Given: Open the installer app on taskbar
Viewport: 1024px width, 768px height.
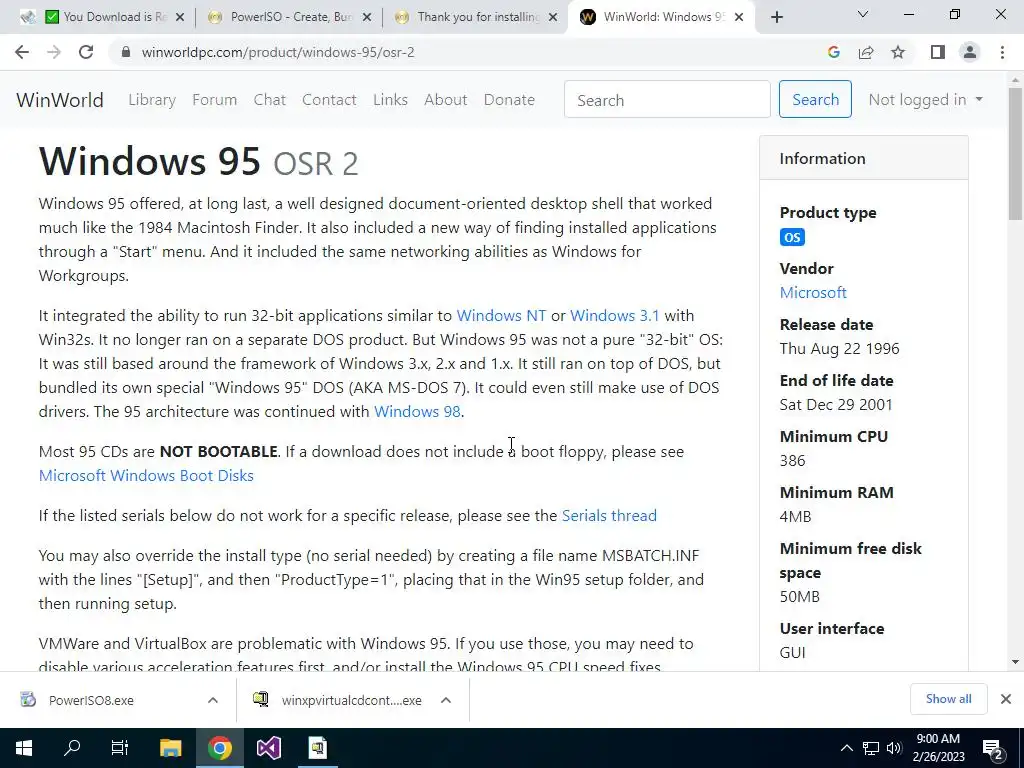Looking at the screenshot, I should pyautogui.click(x=317, y=748).
